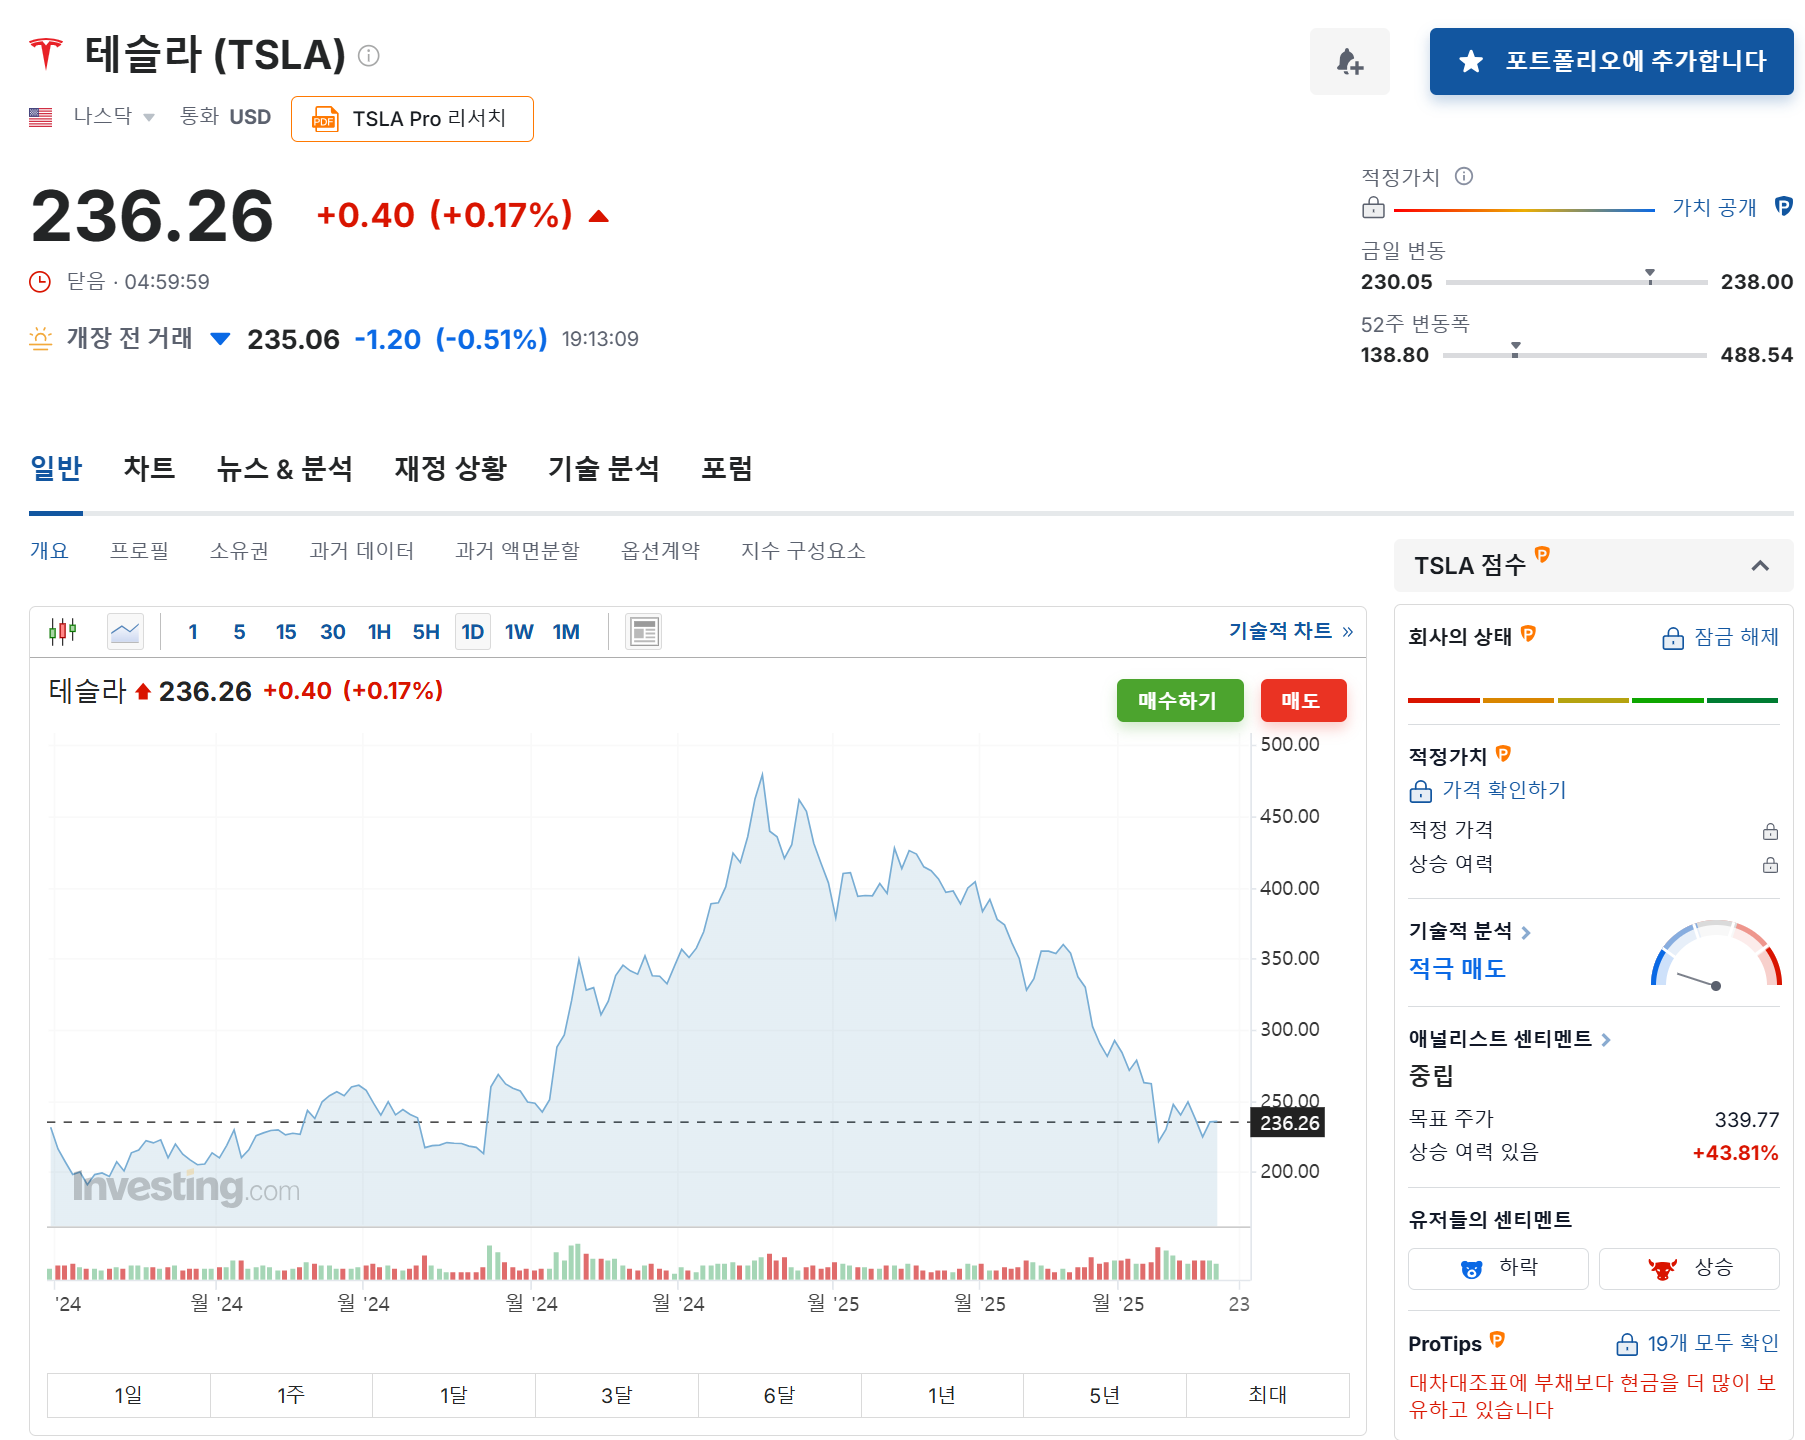This screenshot has width=1805, height=1440.
Task: Select the 최대 chart range
Action: click(1268, 1395)
